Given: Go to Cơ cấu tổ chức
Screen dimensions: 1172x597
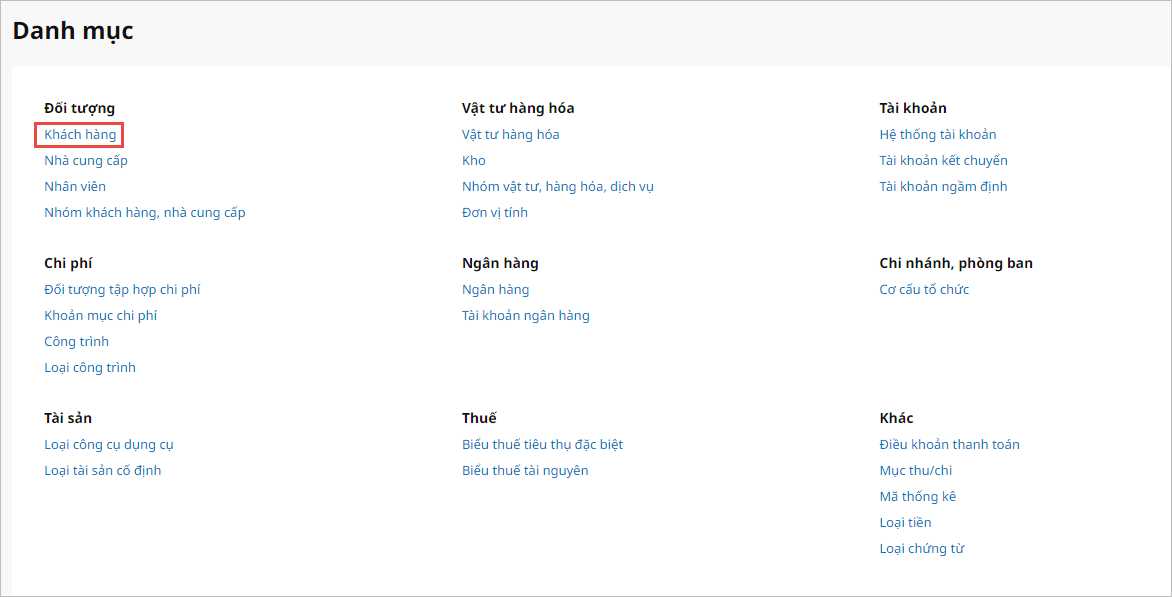Looking at the screenshot, I should tap(924, 289).
